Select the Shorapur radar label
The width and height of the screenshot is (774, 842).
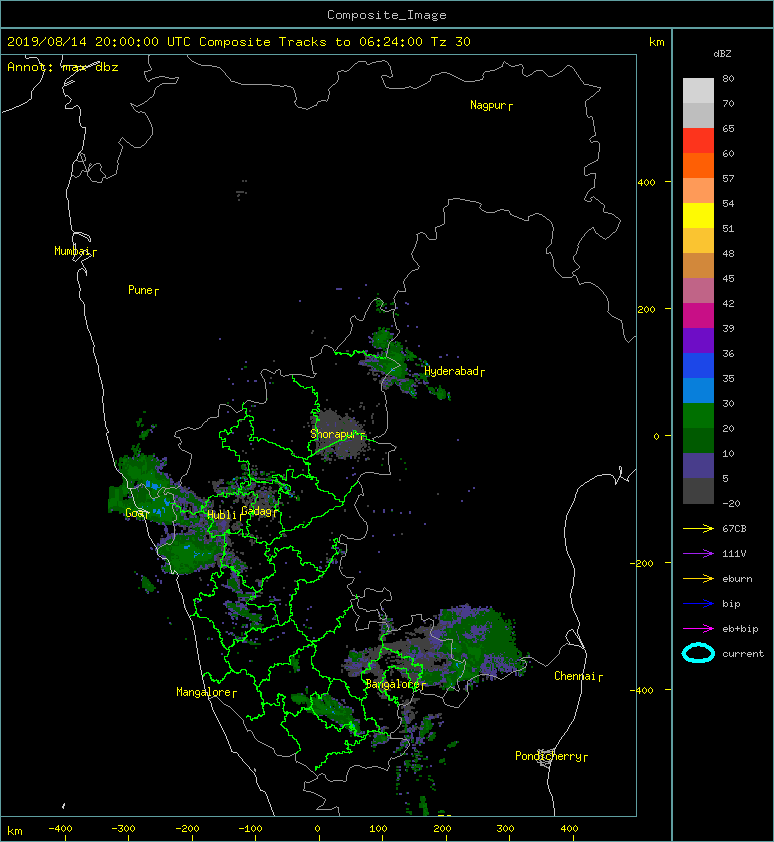337,434
